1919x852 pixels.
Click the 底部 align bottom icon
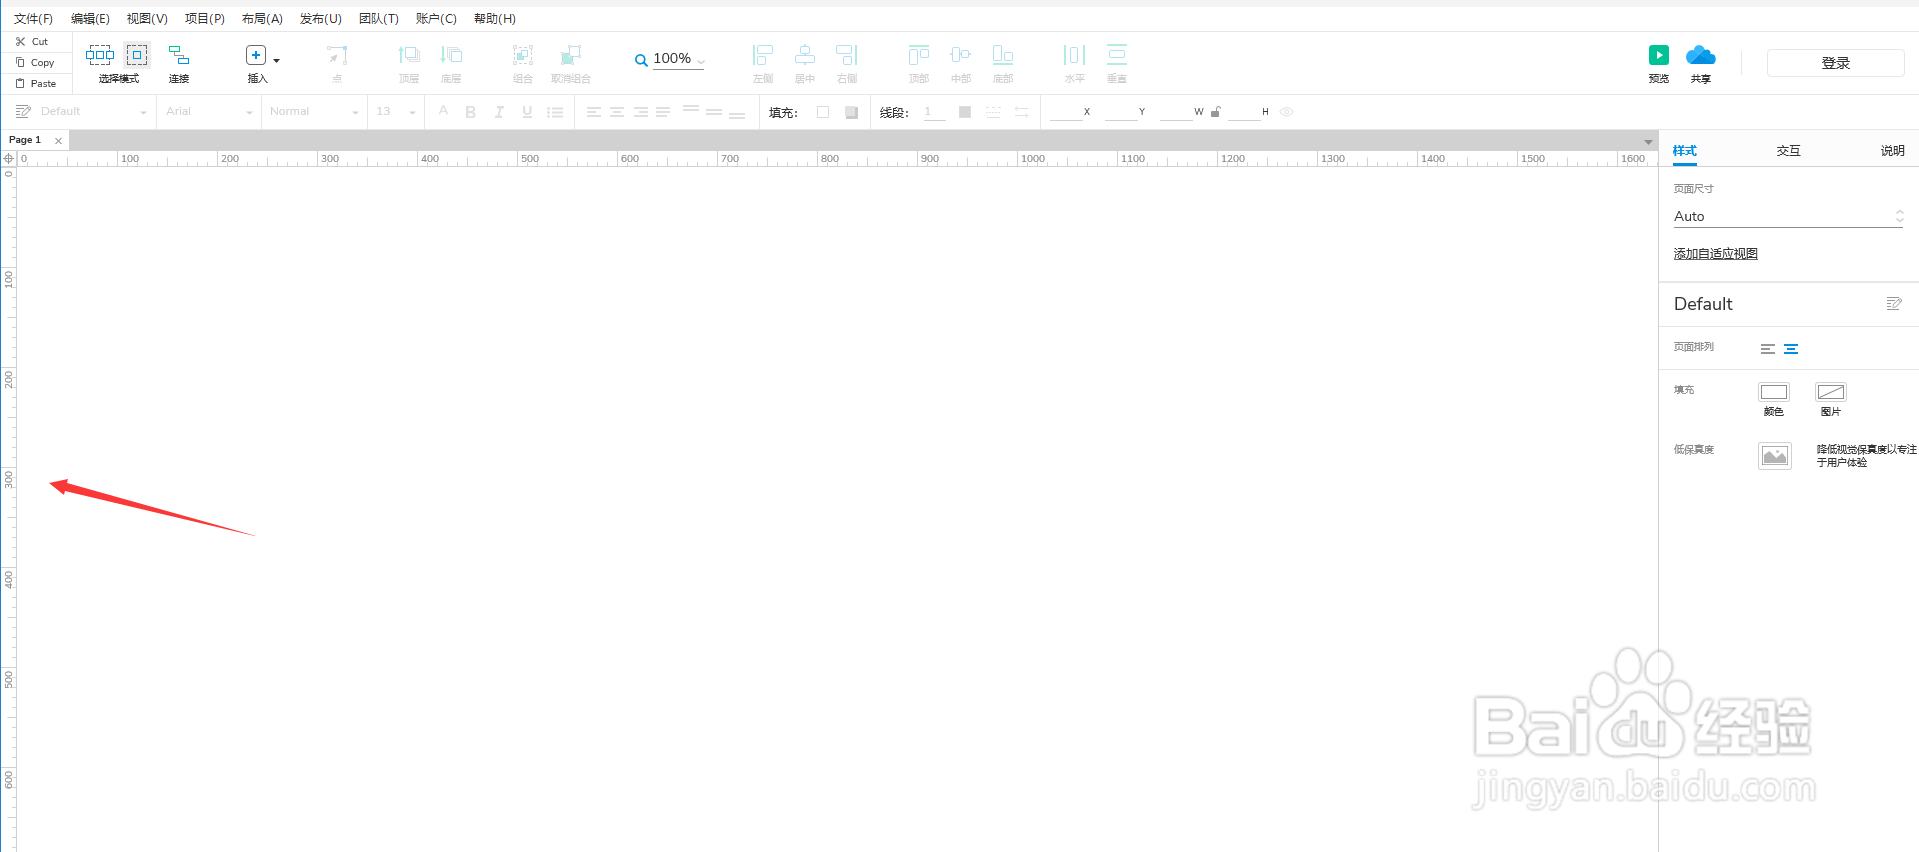click(1003, 55)
